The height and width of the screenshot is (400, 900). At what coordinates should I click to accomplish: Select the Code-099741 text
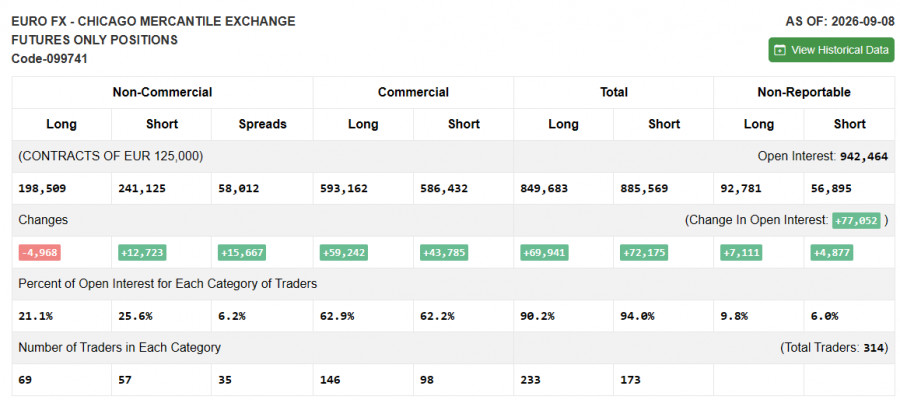pyautogui.click(x=49, y=59)
